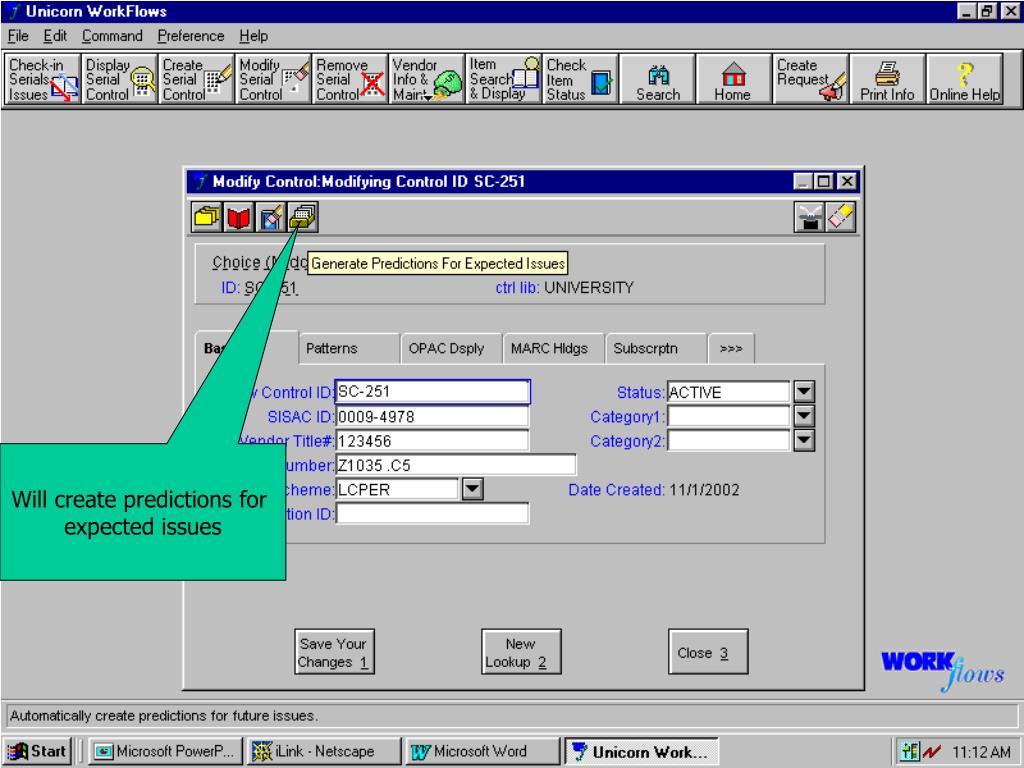Screen dimensions: 1024x768
Task: Click the Save Your Changes button
Action: click(x=334, y=652)
